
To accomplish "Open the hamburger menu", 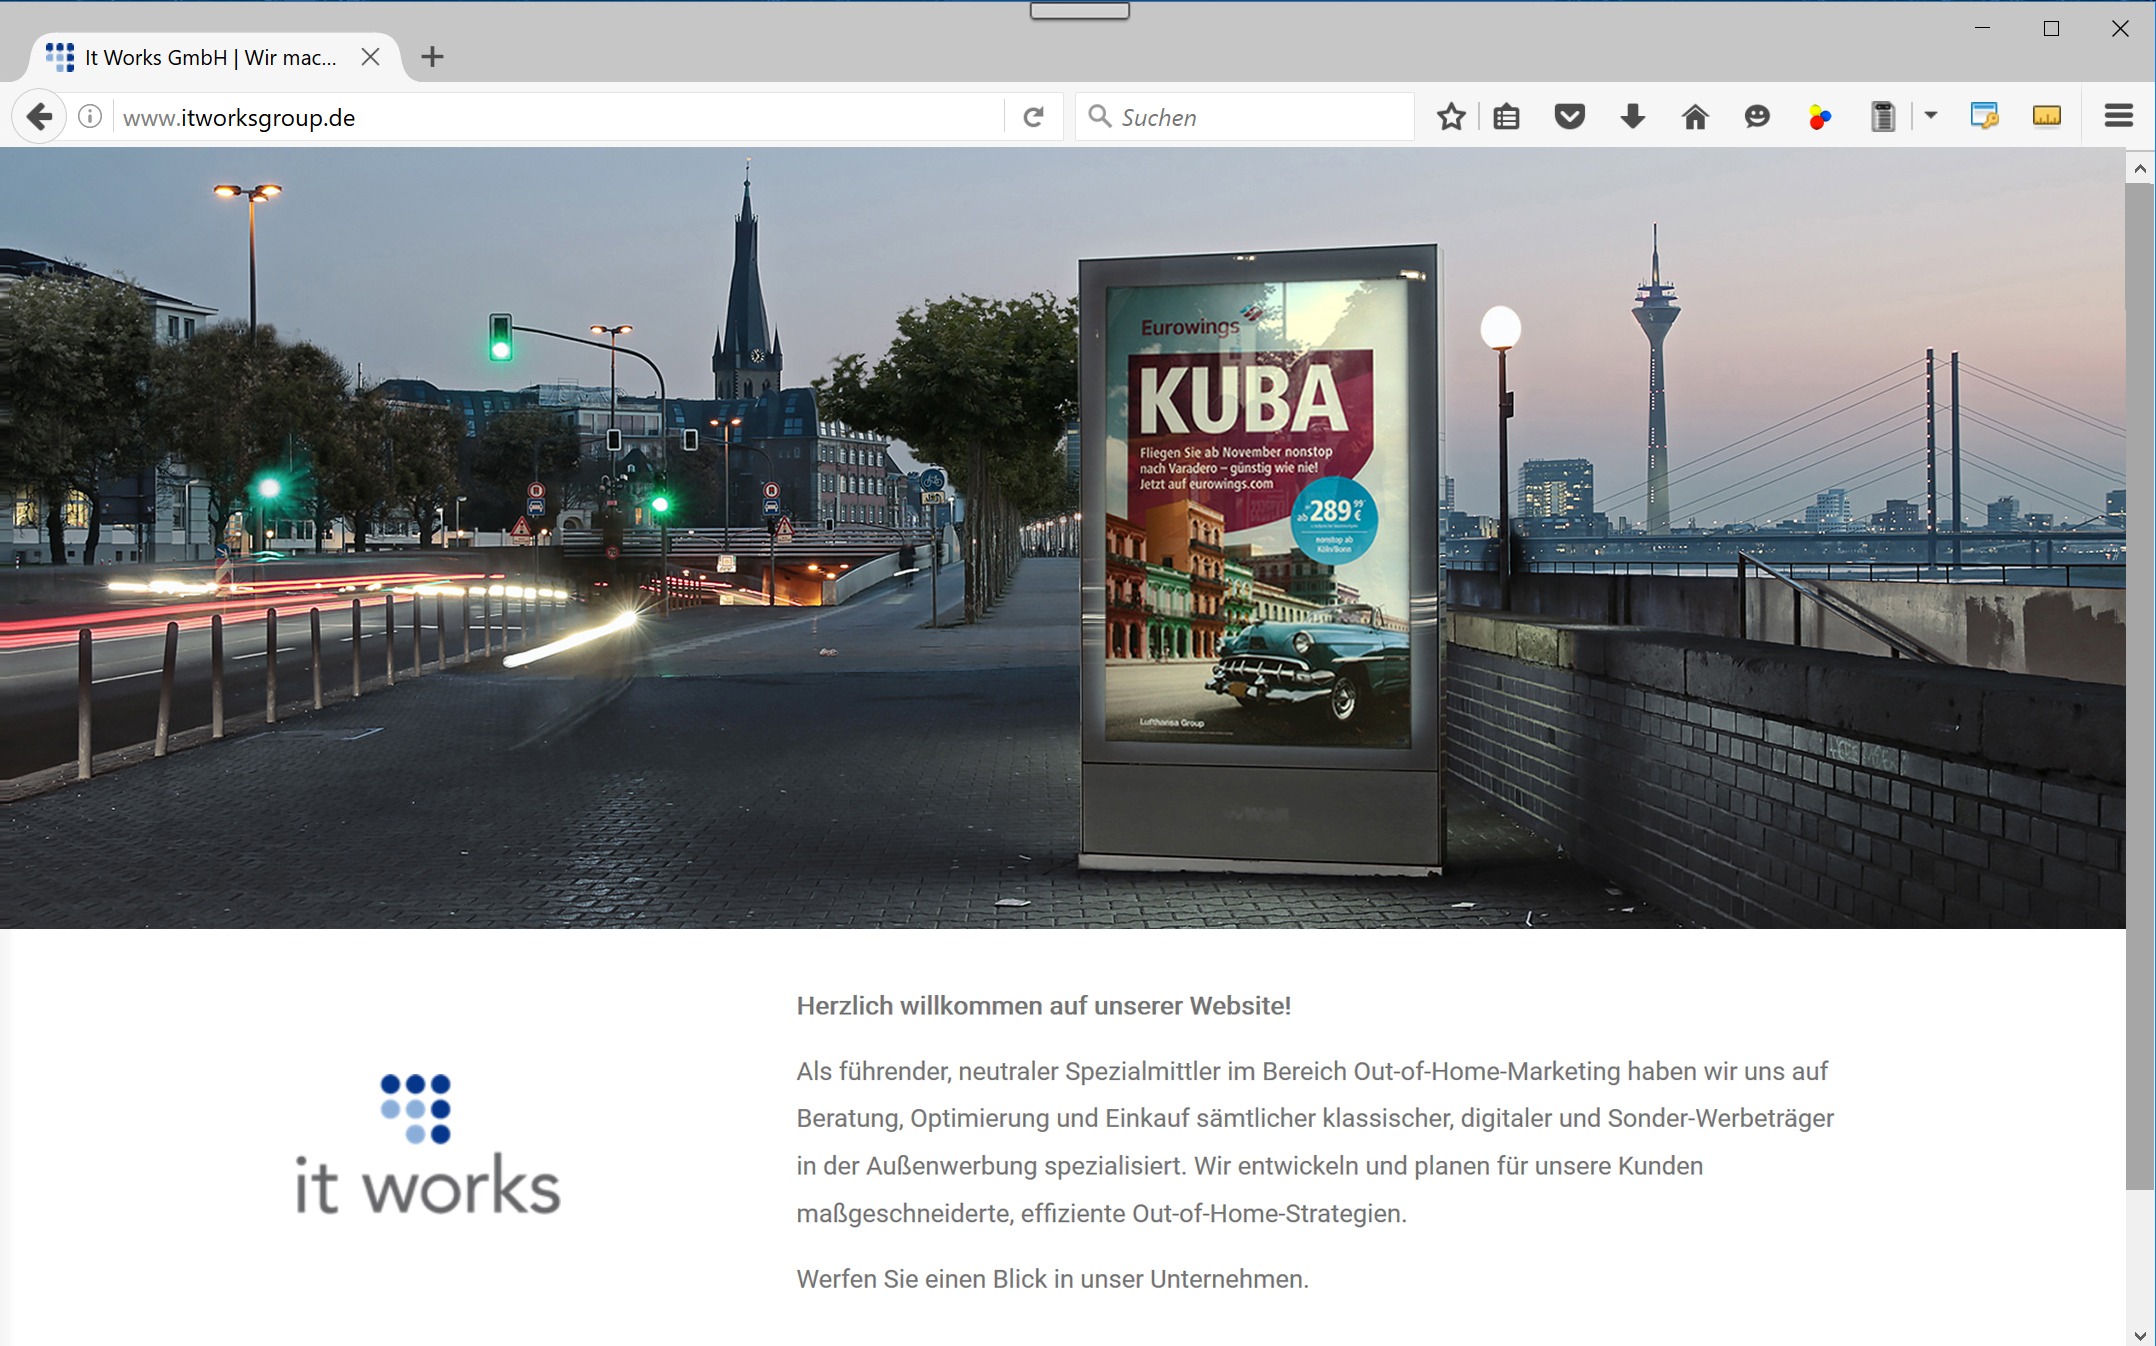I will (2118, 116).
